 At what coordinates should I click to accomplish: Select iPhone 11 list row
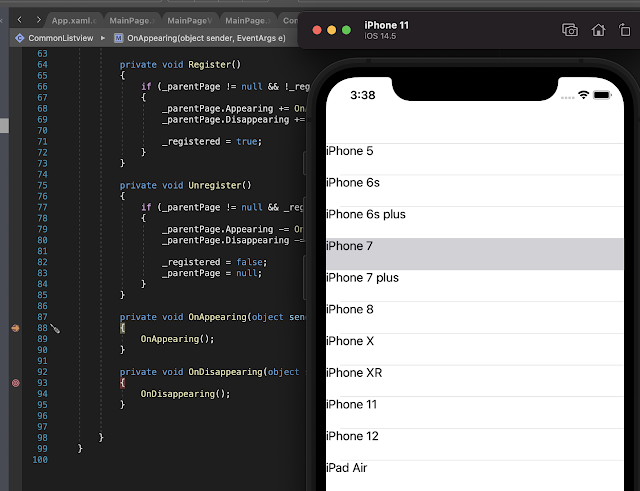pos(475,412)
